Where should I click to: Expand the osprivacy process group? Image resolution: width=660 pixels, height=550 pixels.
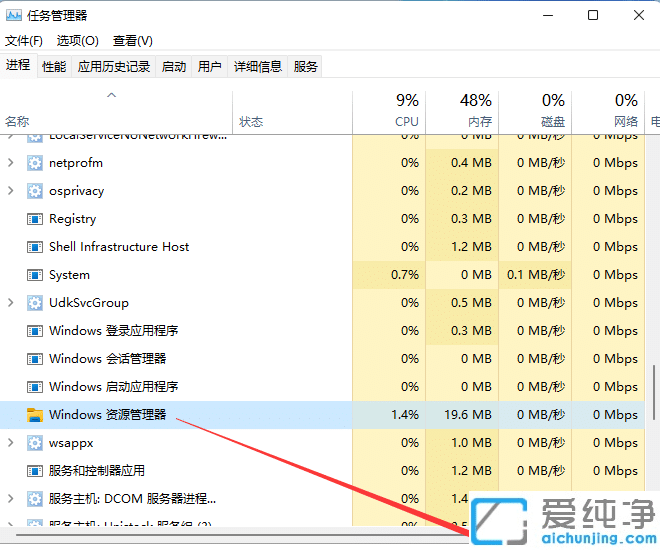[11, 191]
